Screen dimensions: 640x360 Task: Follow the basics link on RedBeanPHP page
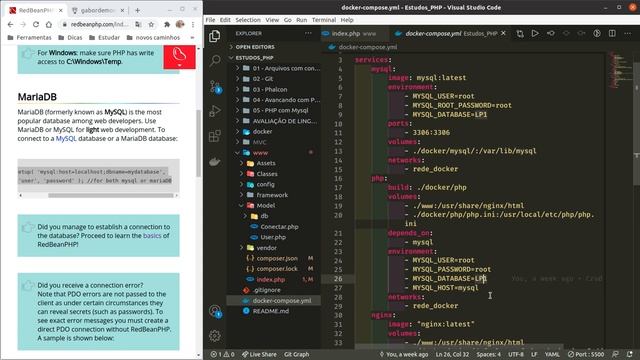[152, 236]
